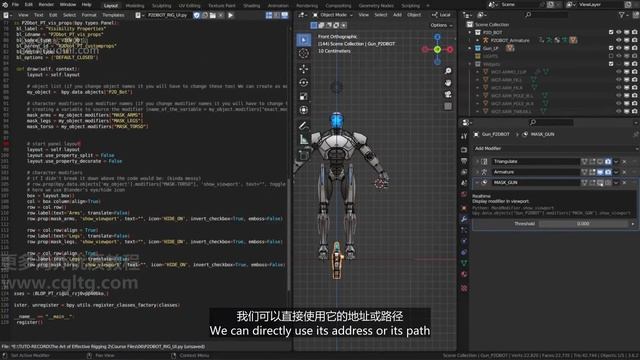Open the Object Data properties tab
Image resolution: width=640 pixels, height=360 pixels.
pos(464,263)
